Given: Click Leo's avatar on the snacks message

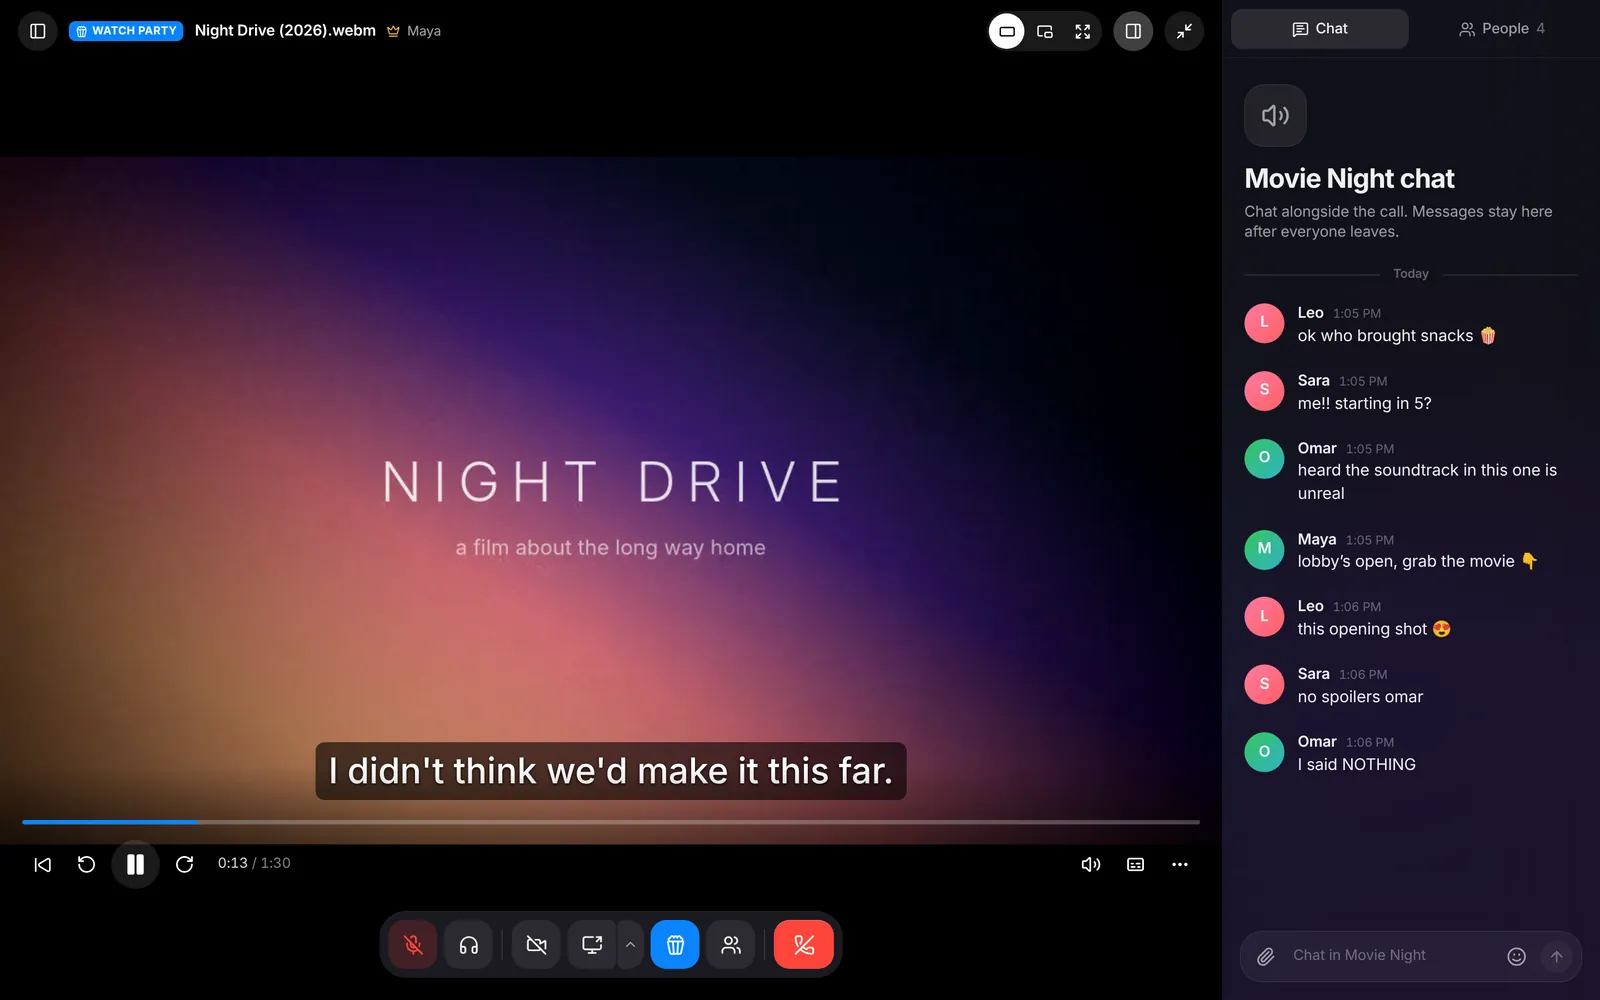Looking at the screenshot, I should pyautogui.click(x=1264, y=323).
